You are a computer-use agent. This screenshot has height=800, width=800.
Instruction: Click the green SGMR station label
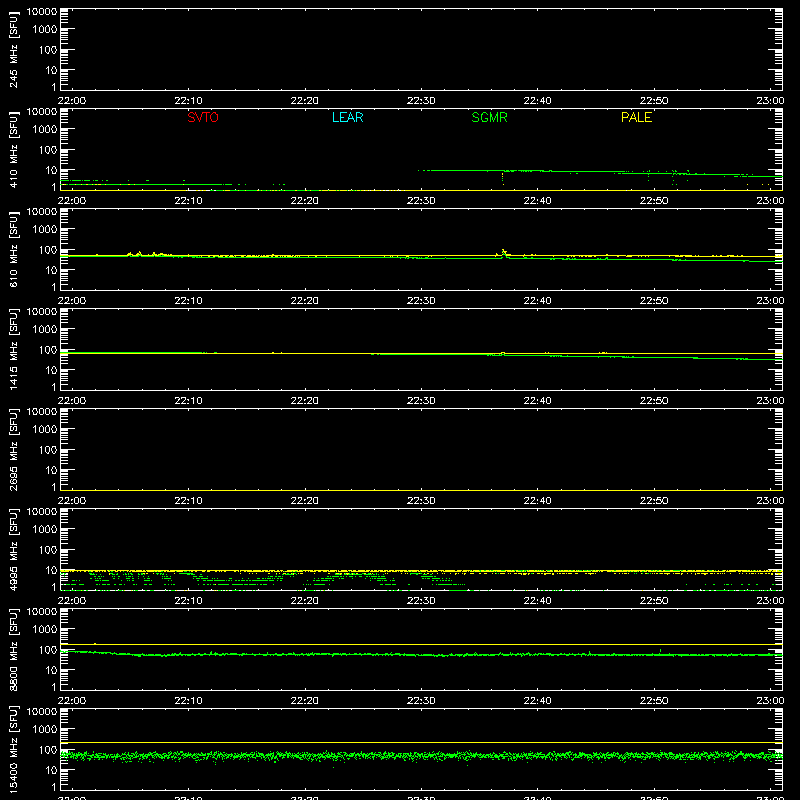(489, 117)
